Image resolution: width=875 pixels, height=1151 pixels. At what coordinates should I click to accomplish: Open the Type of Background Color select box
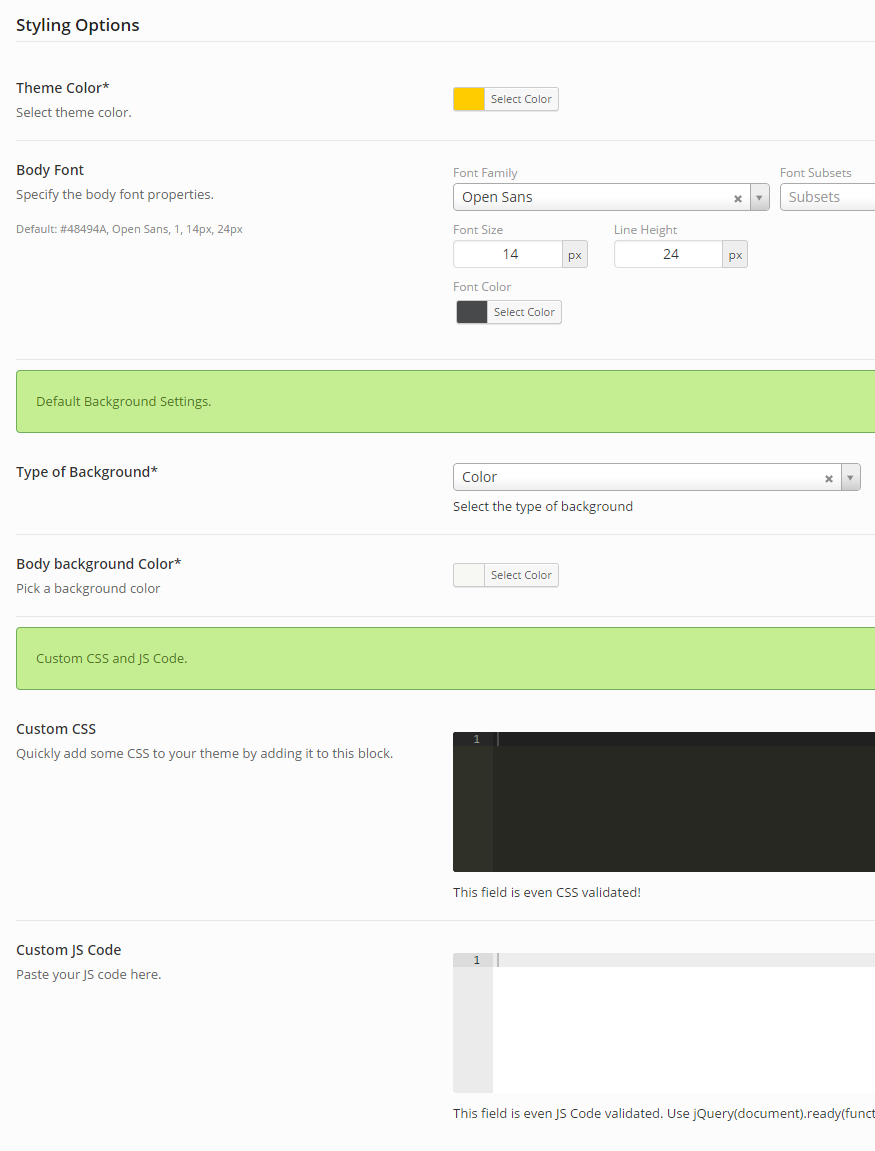click(656, 477)
